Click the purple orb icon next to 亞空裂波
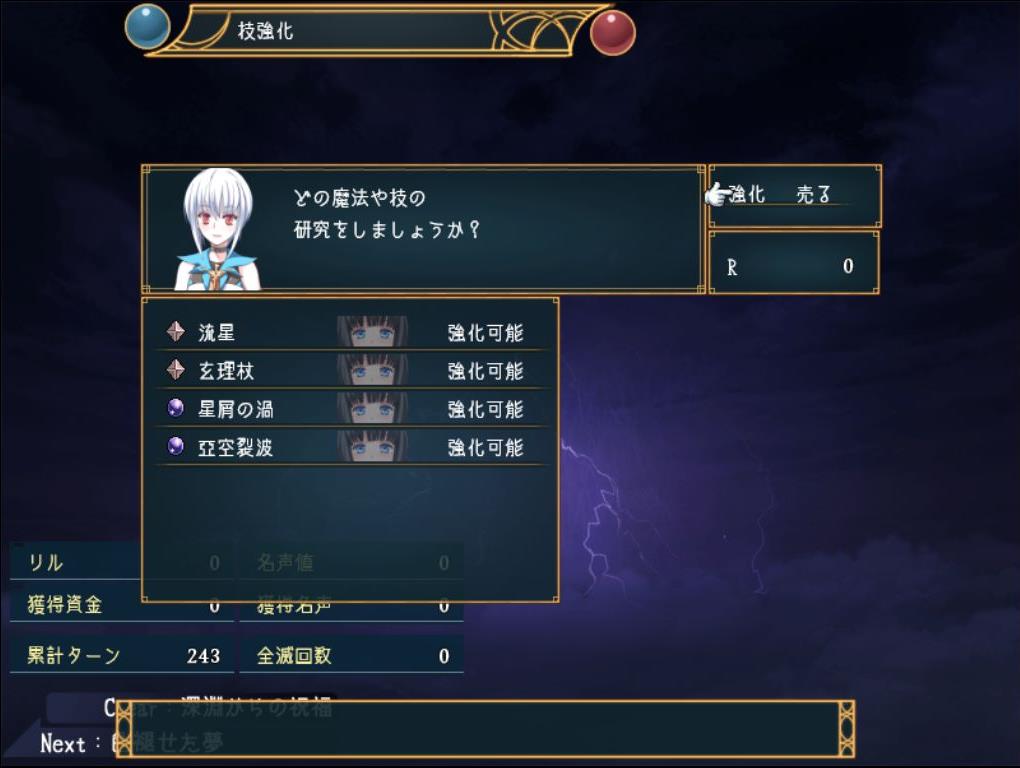This screenshot has height=768, width=1020. (x=176, y=446)
